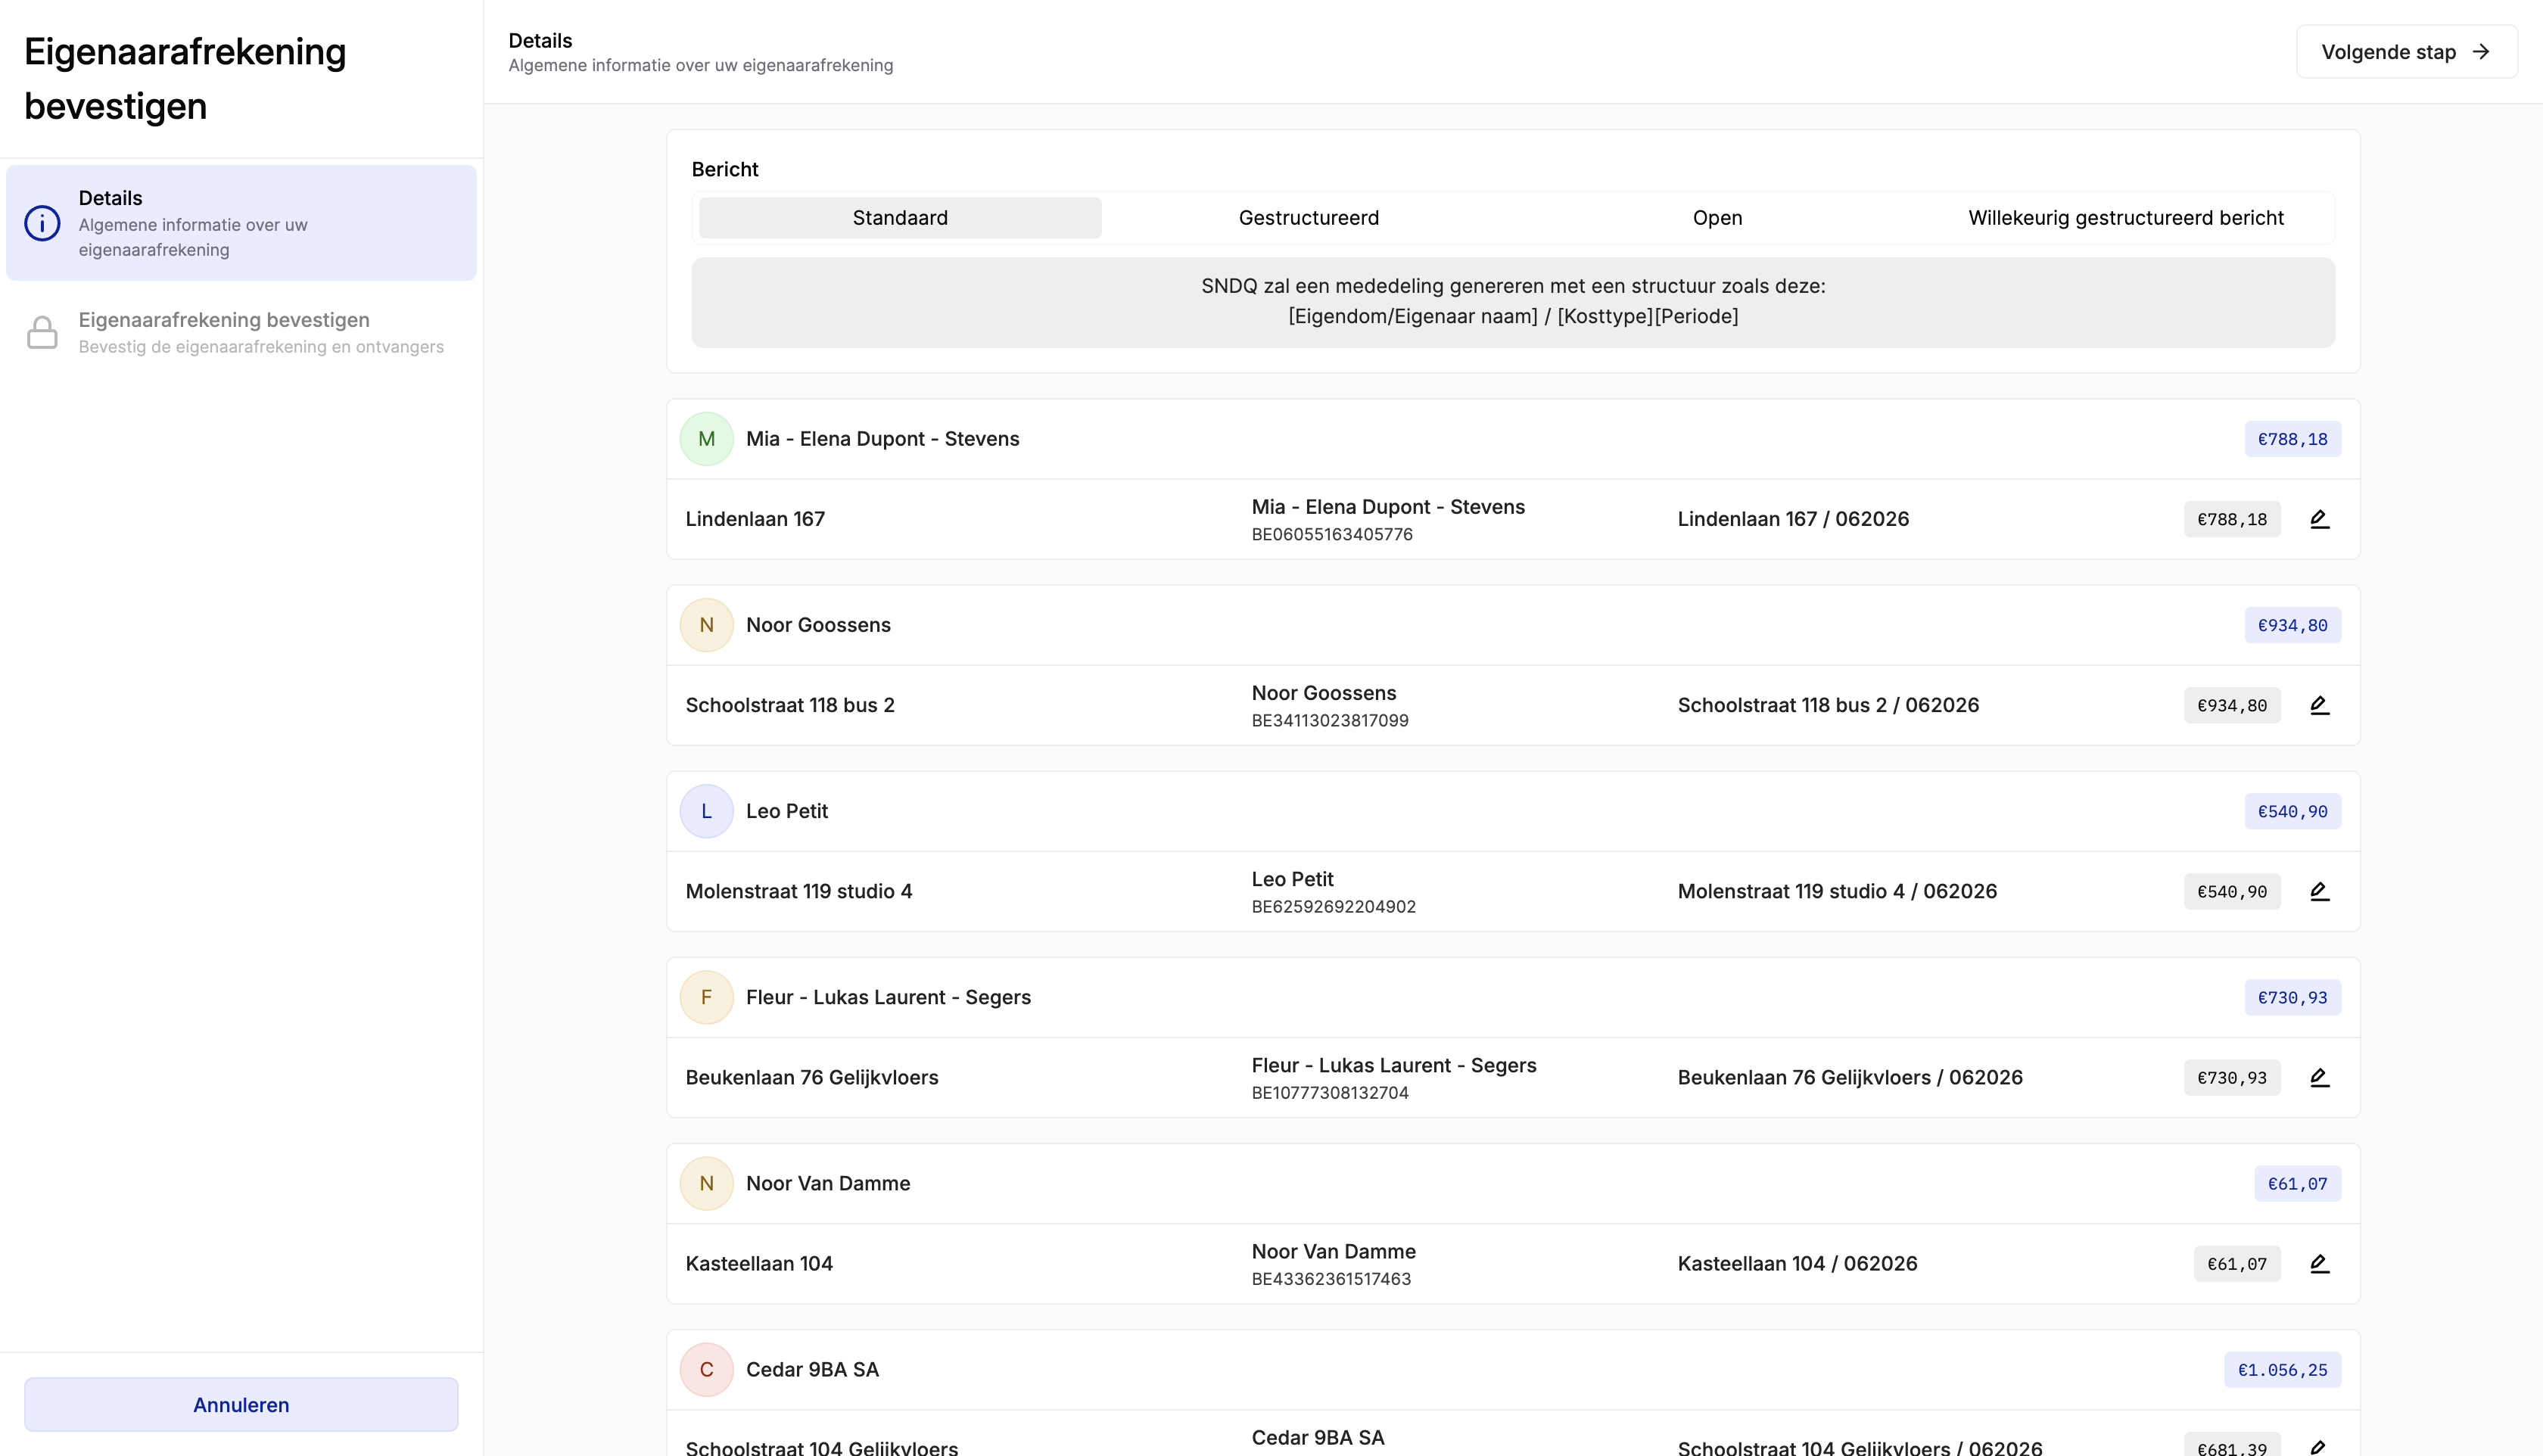
Task: Click IBAN BE43362361517463
Action: point(1331,1278)
